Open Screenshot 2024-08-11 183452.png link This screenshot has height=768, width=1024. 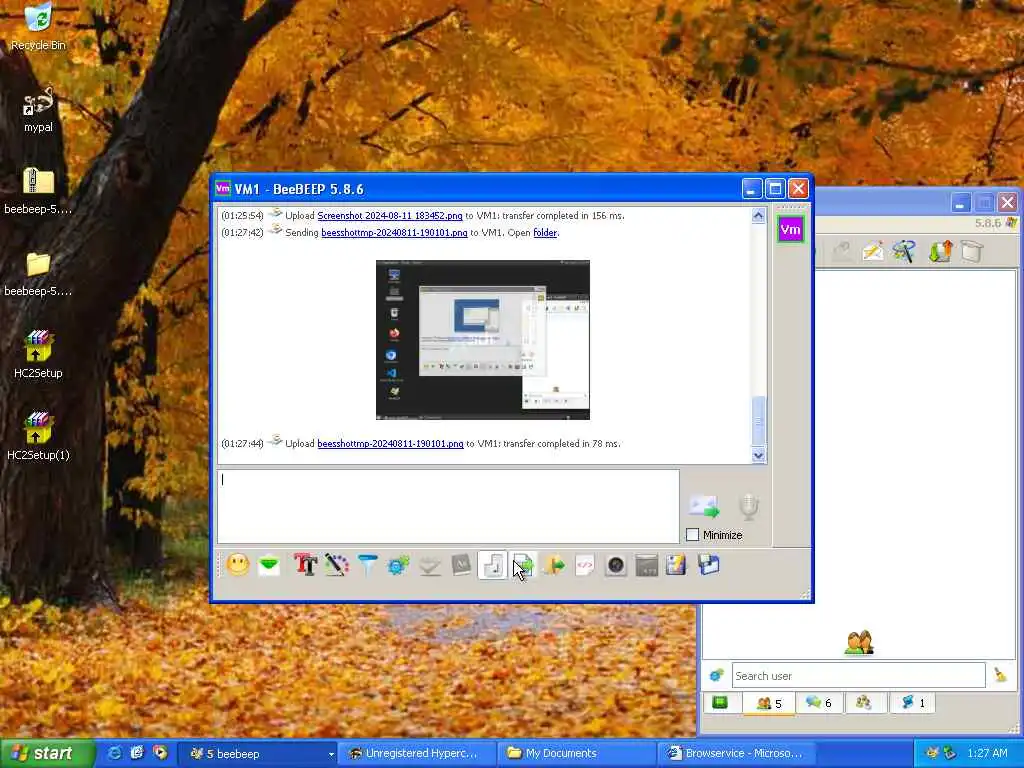[x=390, y=216]
